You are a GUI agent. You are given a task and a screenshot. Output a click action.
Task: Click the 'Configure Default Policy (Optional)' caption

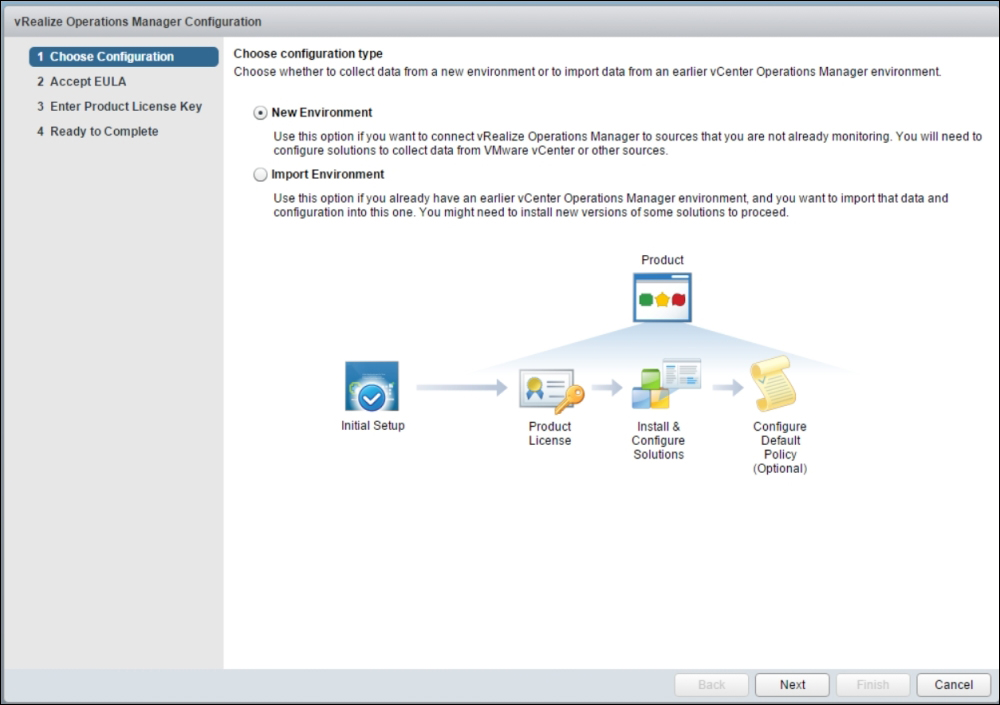(780, 448)
